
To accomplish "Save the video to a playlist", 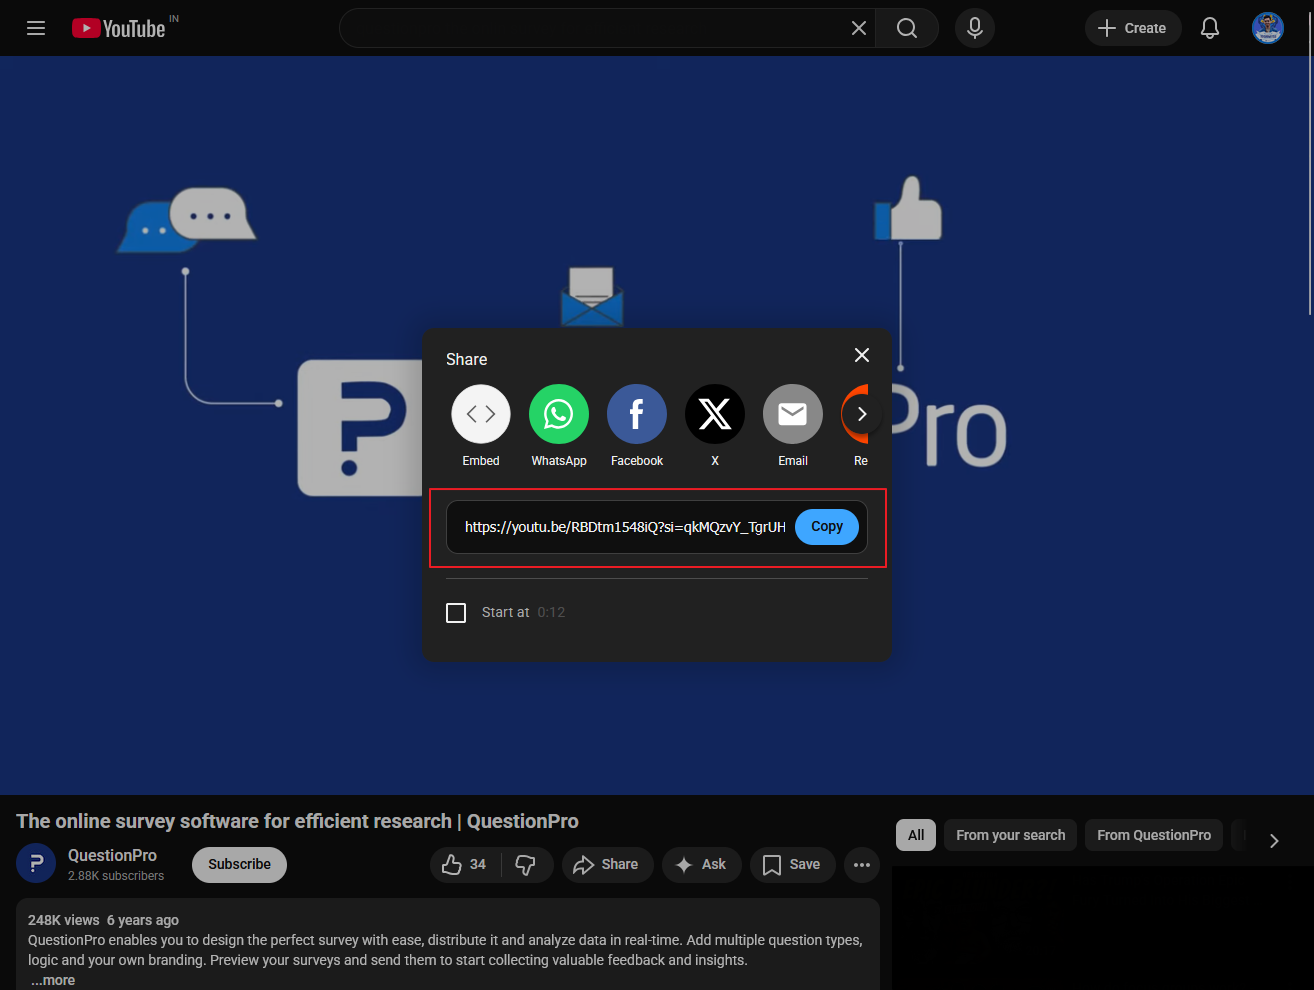I will coord(792,864).
